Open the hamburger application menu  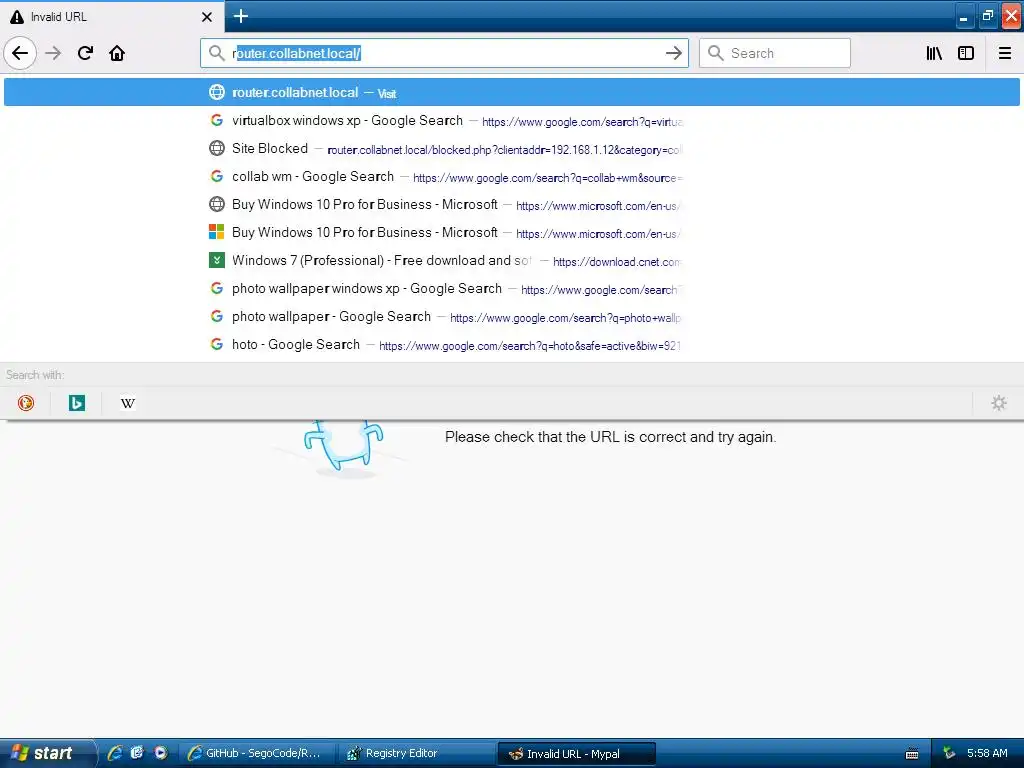[x=1005, y=53]
